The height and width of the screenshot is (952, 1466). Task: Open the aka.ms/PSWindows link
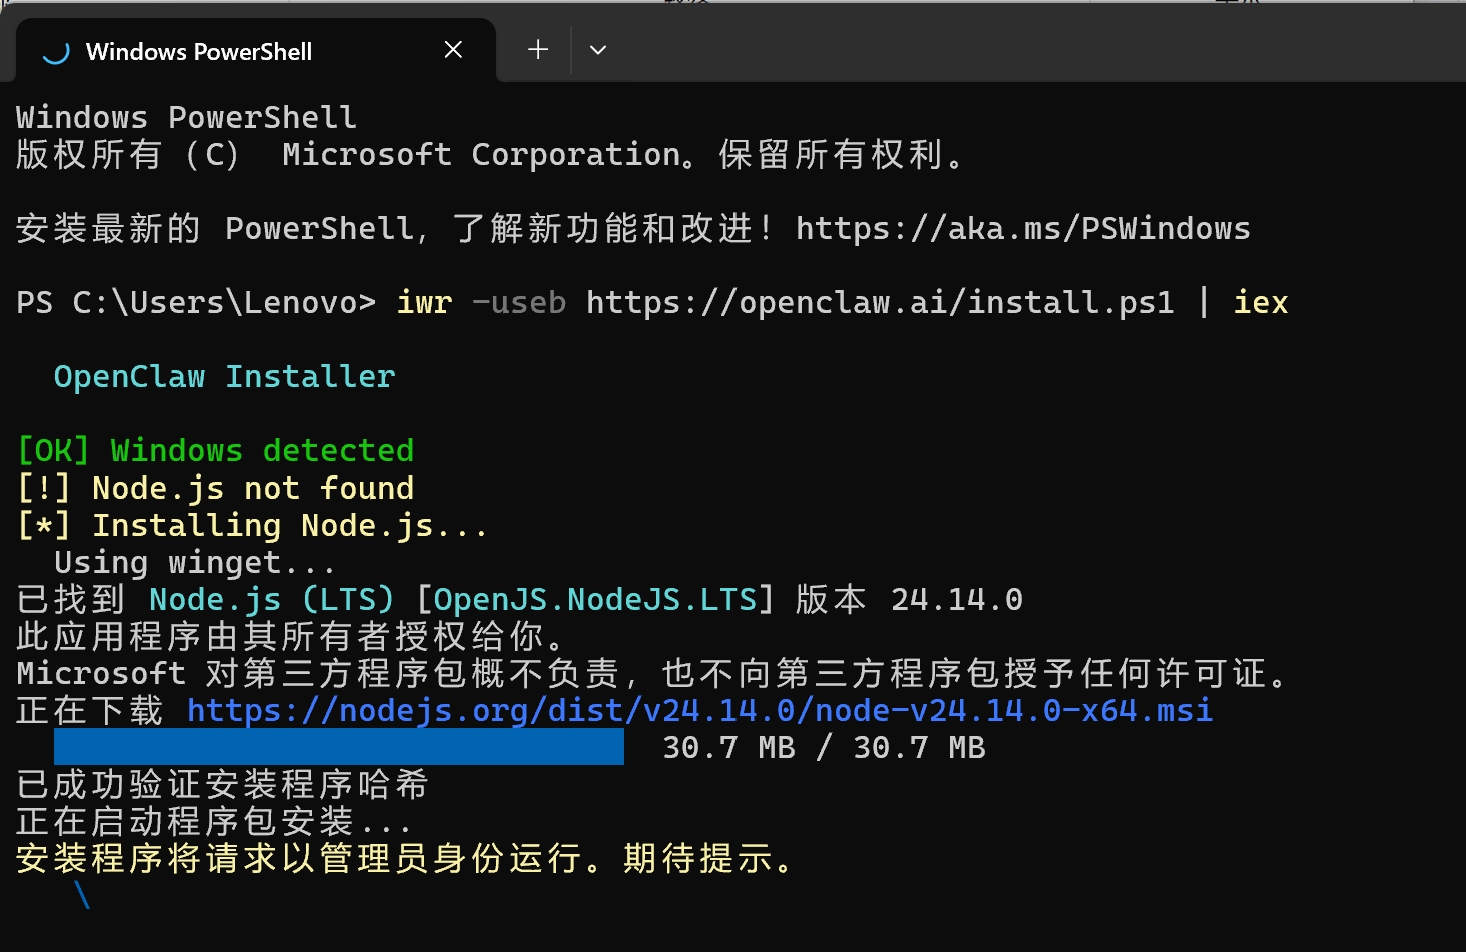tap(1022, 229)
